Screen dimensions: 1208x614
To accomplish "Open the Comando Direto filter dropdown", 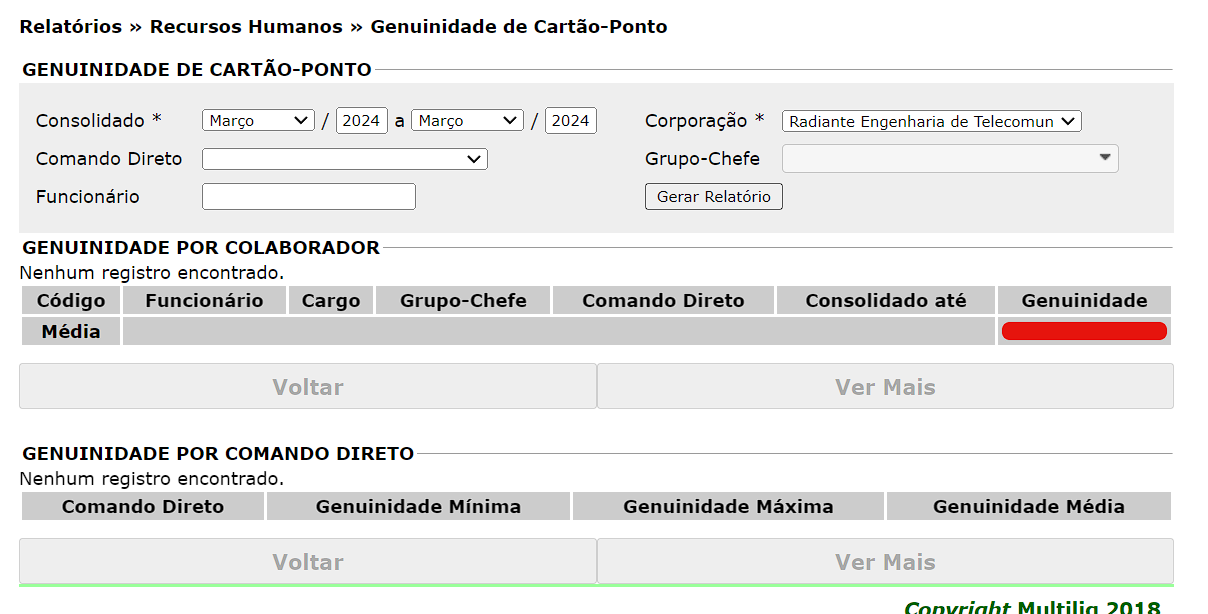I will coord(344,159).
